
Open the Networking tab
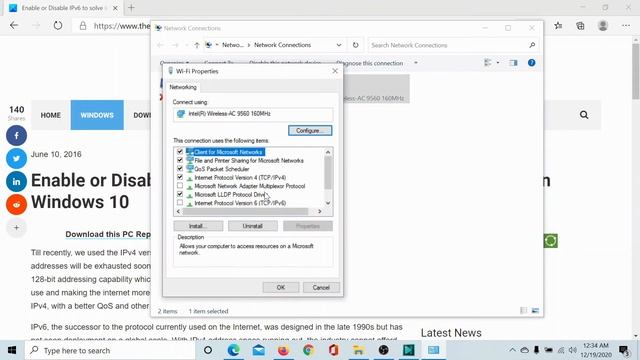tap(183, 87)
